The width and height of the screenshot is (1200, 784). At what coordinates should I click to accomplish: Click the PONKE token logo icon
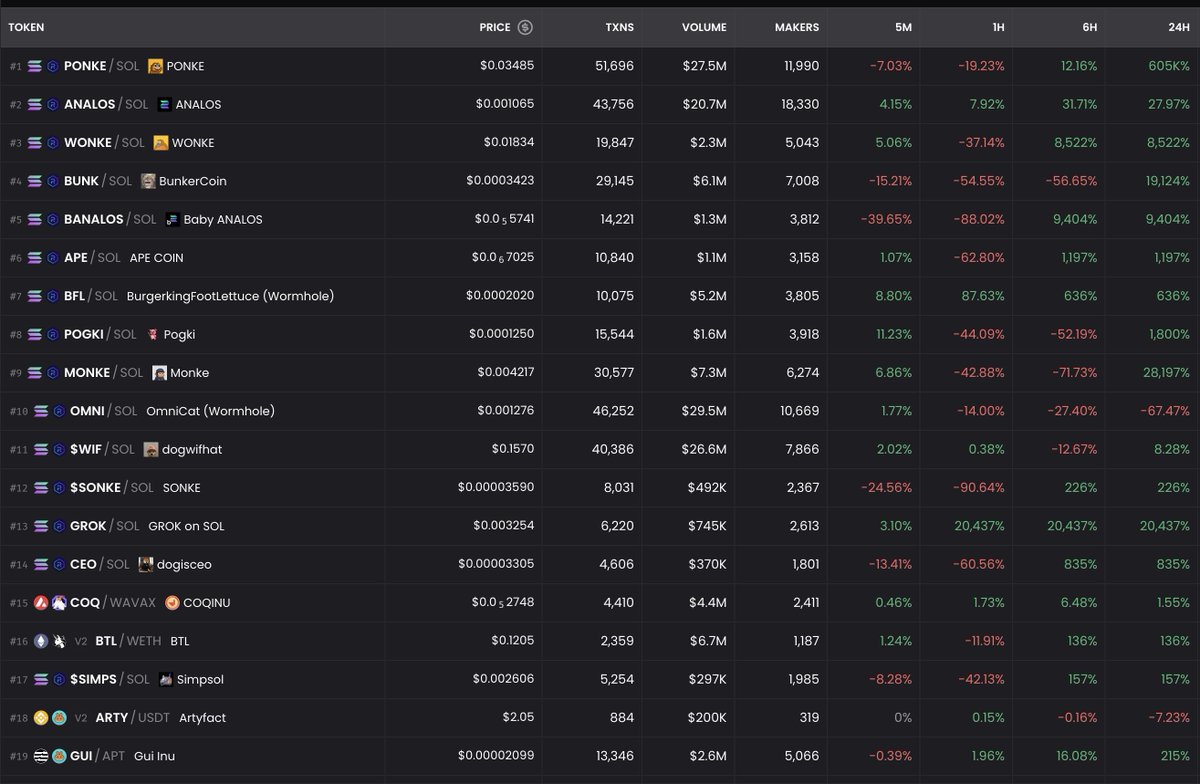pyautogui.click(x=155, y=66)
